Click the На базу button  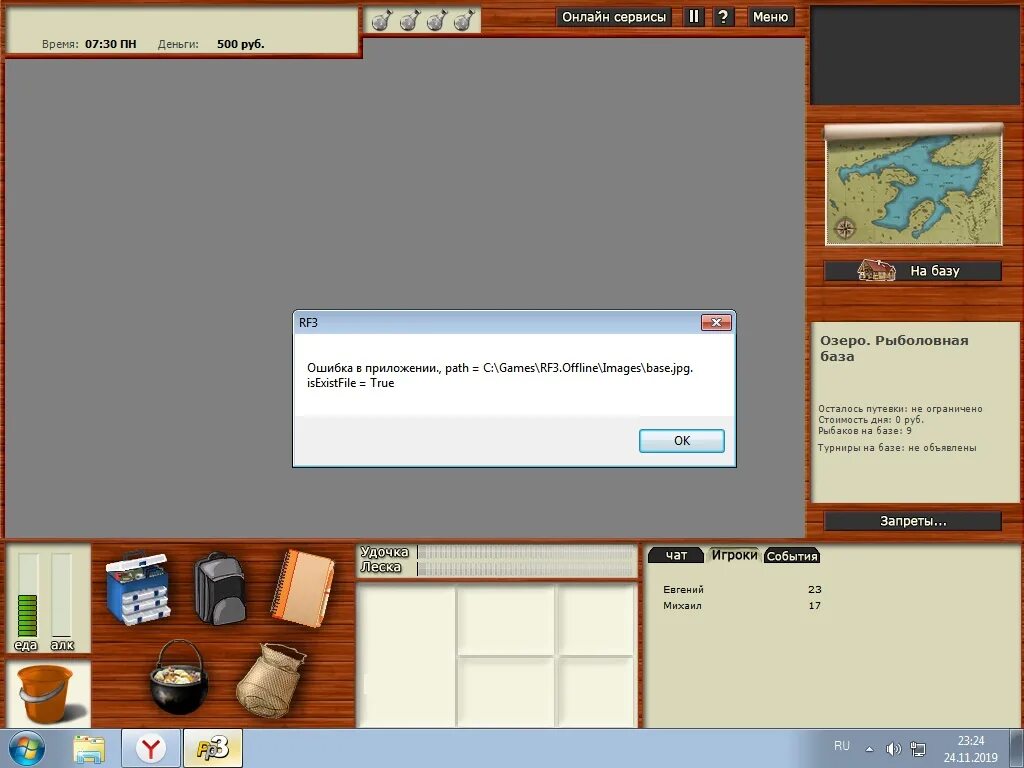tap(913, 270)
